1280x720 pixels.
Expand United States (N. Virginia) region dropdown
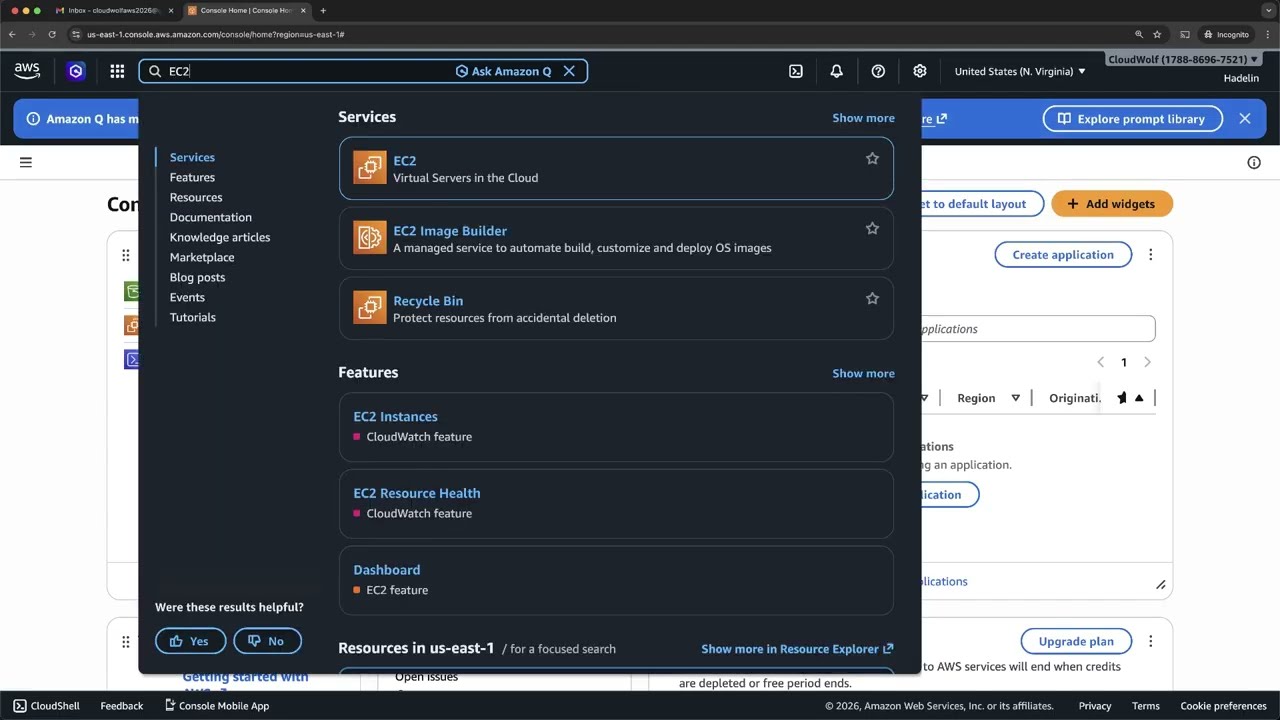tap(1020, 71)
